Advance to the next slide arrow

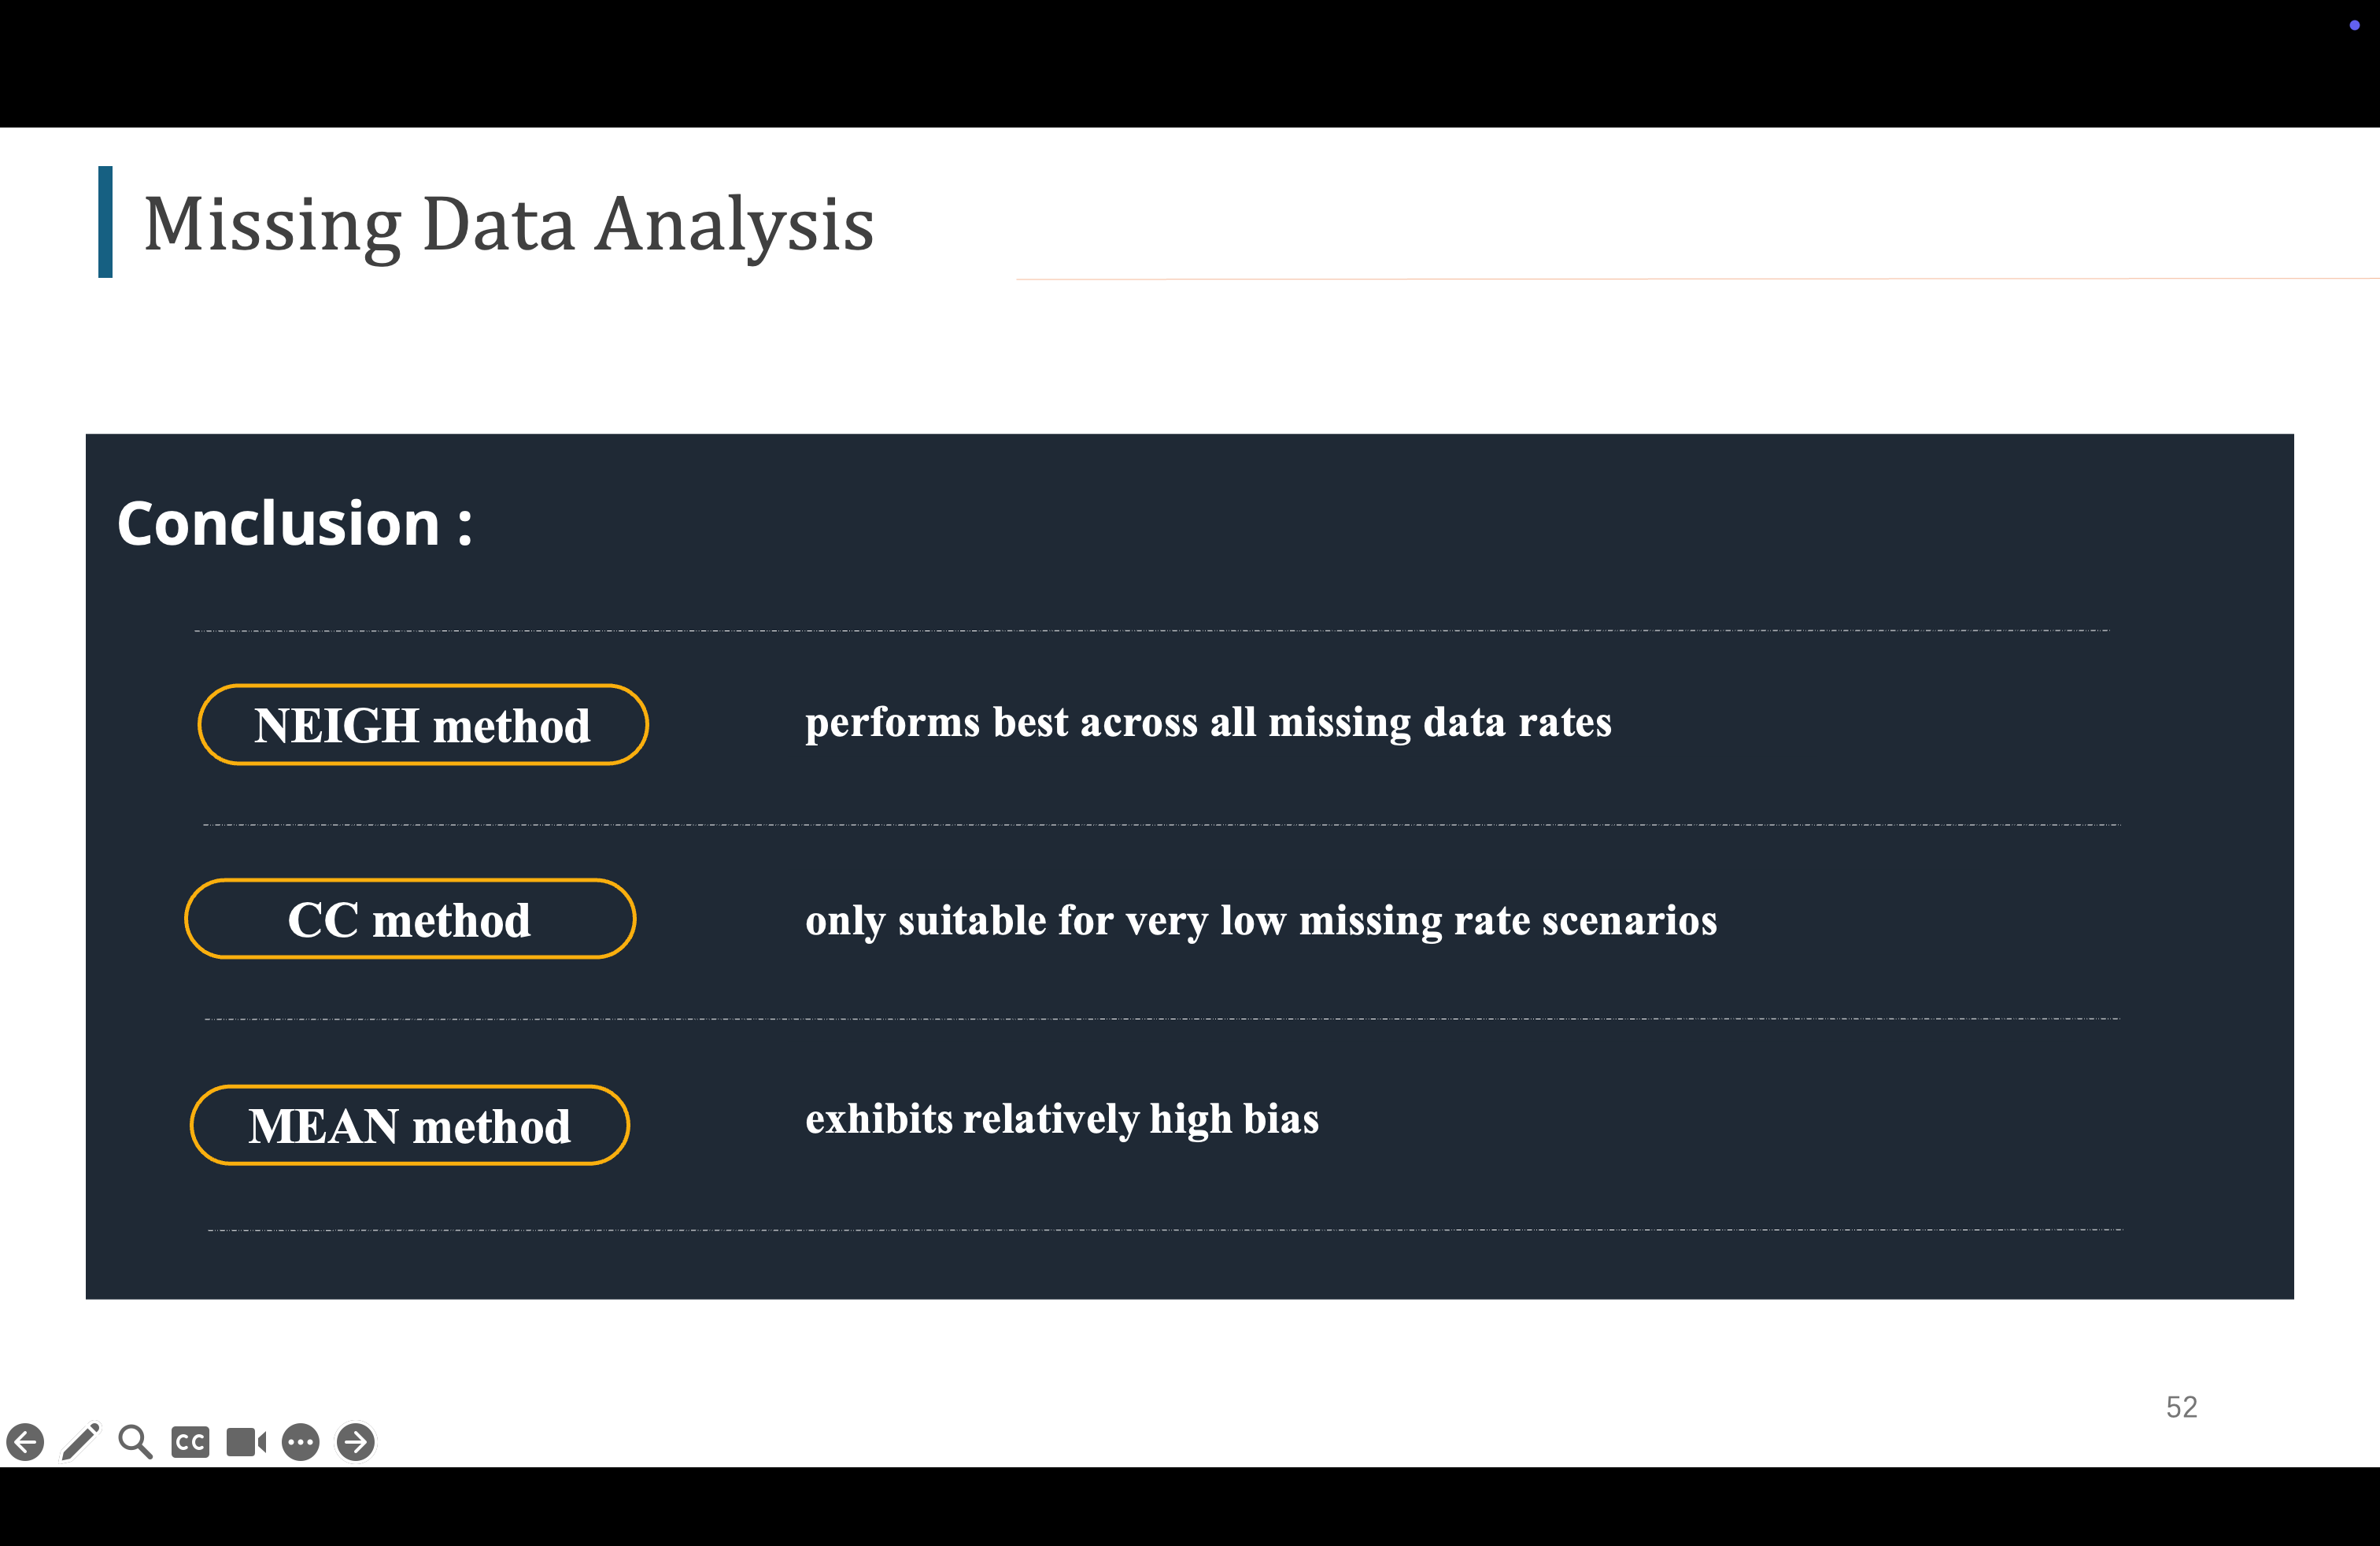356,1442
